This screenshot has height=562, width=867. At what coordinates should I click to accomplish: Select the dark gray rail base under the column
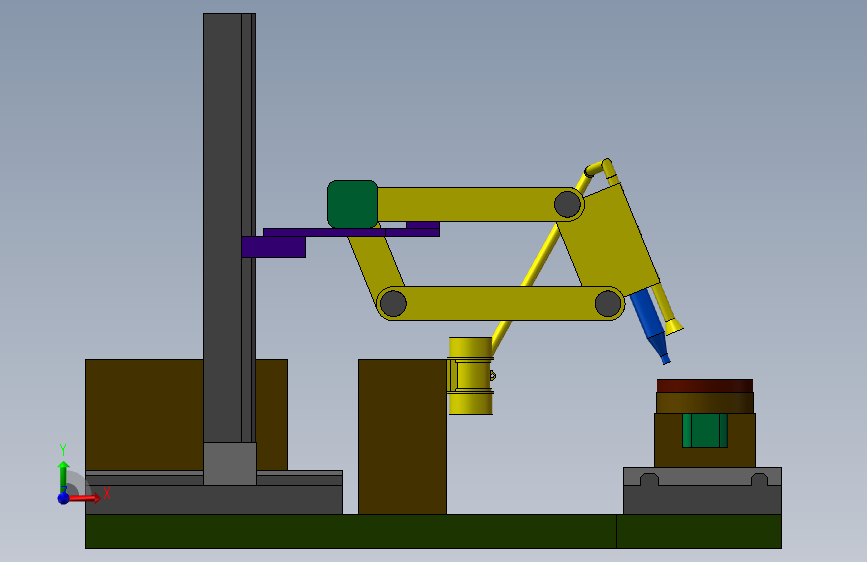pyautogui.click(x=214, y=499)
